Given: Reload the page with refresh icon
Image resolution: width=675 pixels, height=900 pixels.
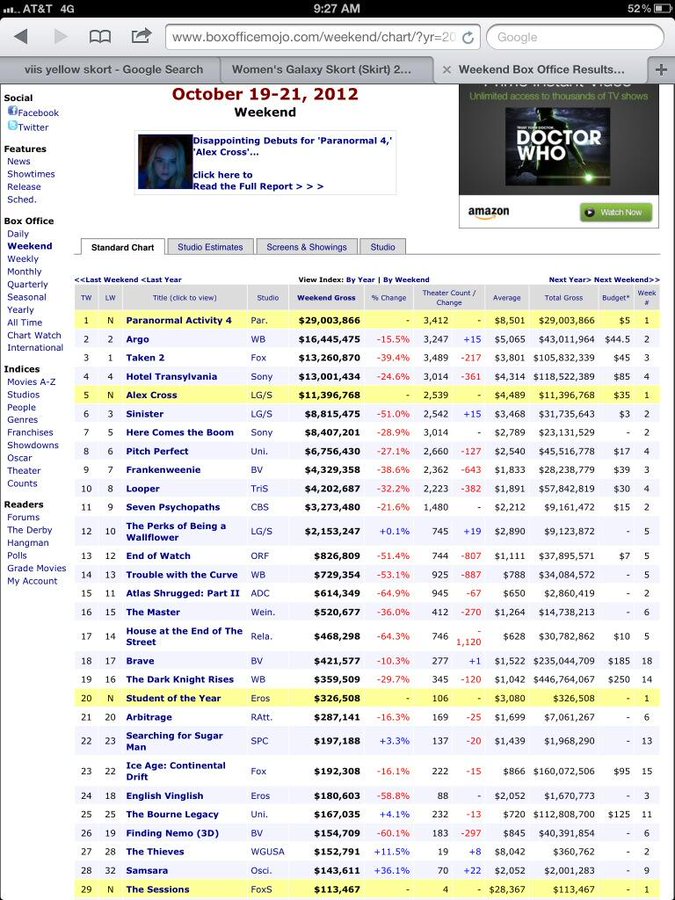Looking at the screenshot, I should pyautogui.click(x=468, y=38).
